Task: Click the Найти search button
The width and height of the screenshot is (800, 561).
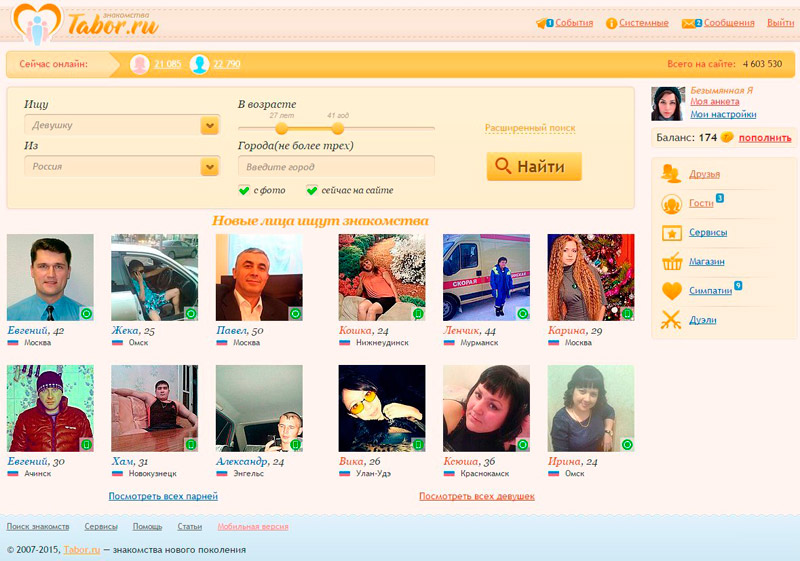Action: [534, 166]
